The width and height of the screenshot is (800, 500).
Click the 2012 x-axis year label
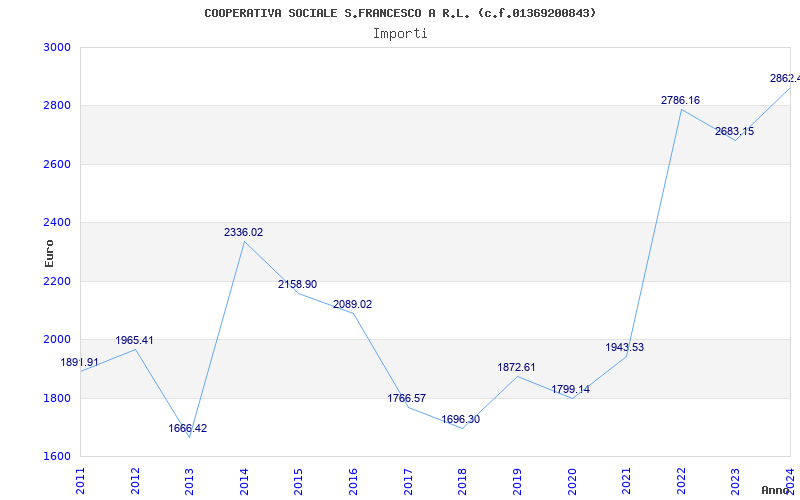135,481
